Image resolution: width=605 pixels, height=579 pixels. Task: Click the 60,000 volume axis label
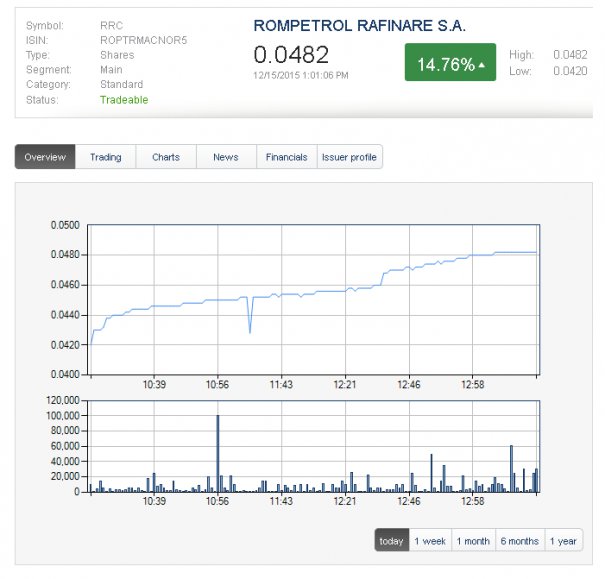click(65, 446)
